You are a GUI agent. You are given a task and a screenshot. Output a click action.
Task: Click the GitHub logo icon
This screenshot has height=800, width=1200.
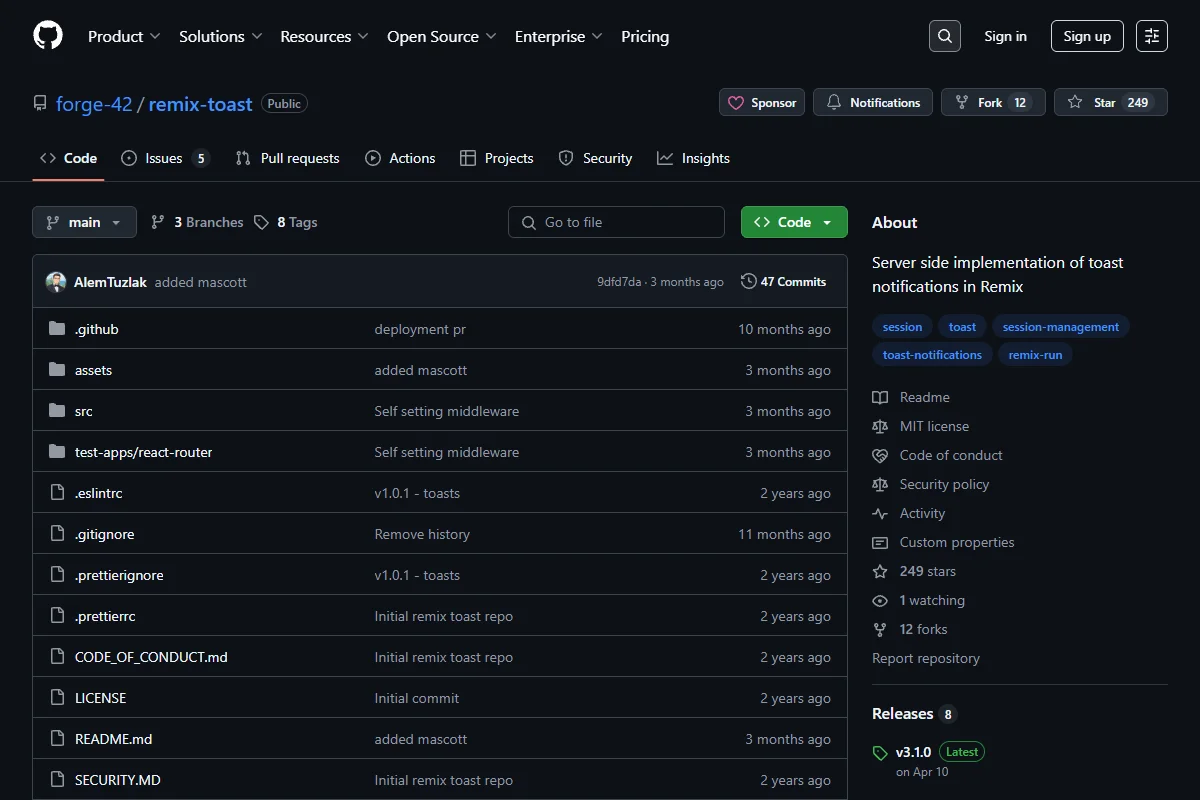[48, 36]
